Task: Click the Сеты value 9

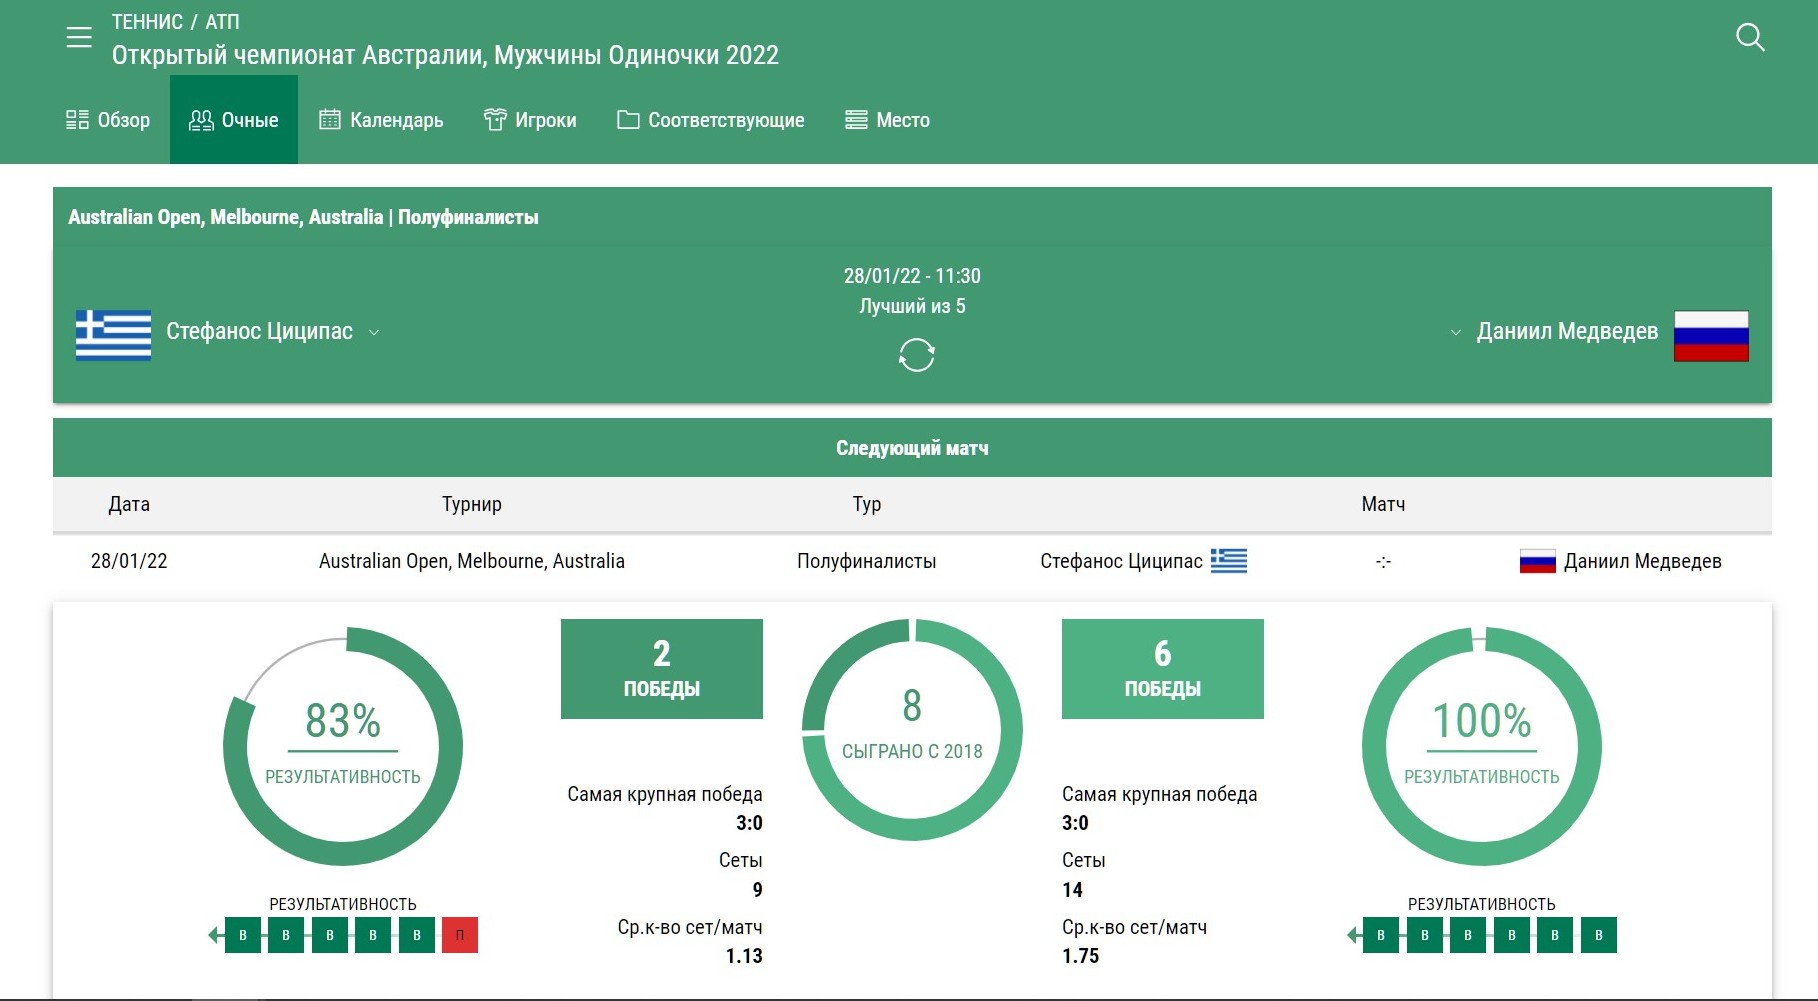Action: click(x=757, y=890)
